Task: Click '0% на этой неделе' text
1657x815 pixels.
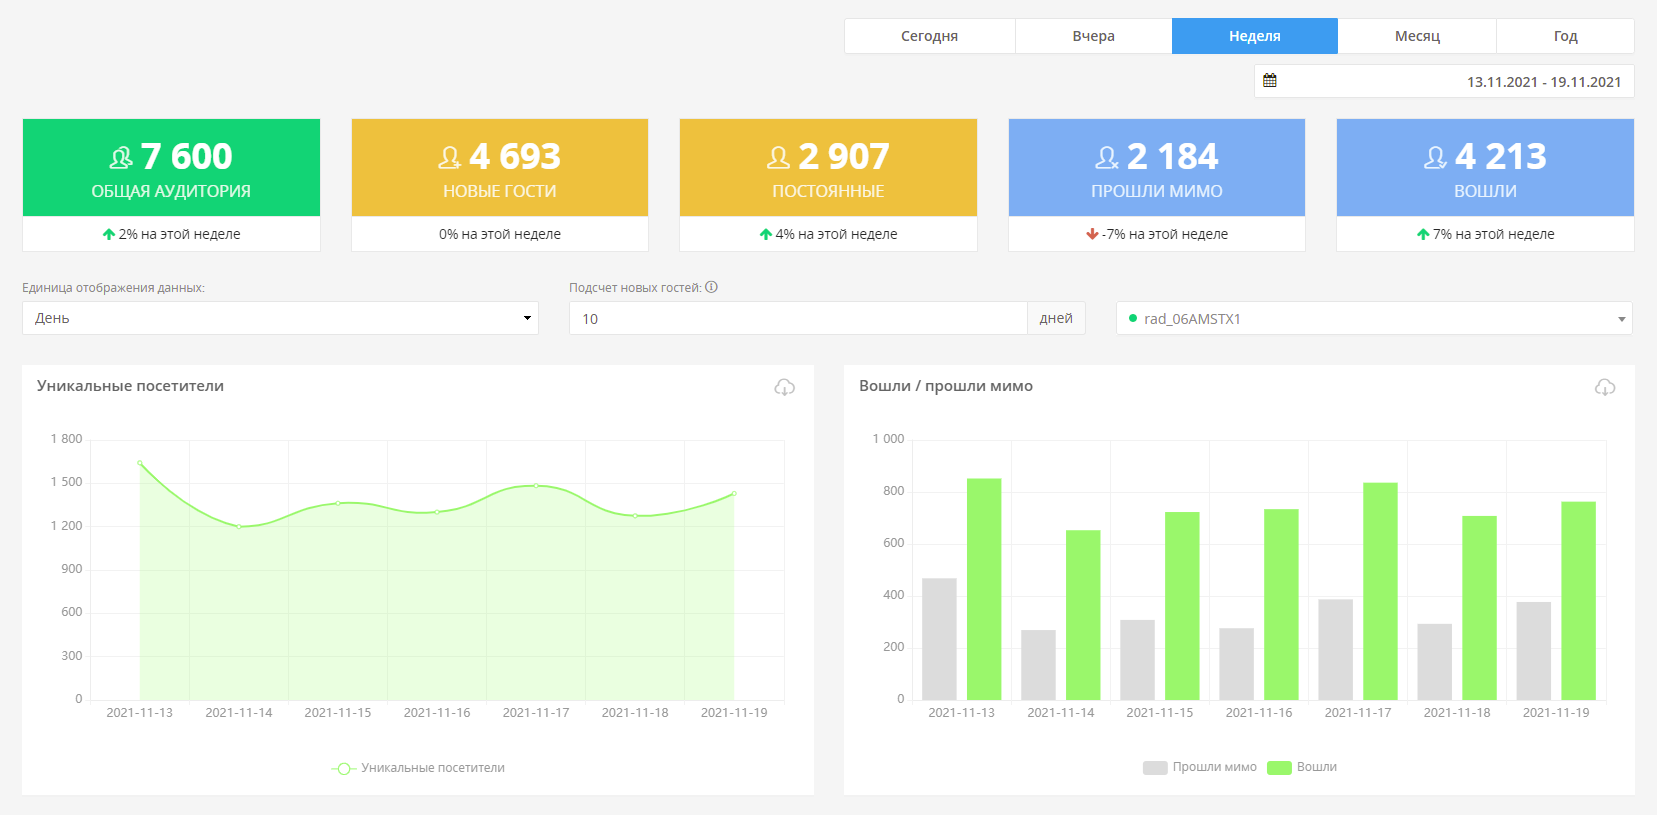Action: coord(500,234)
